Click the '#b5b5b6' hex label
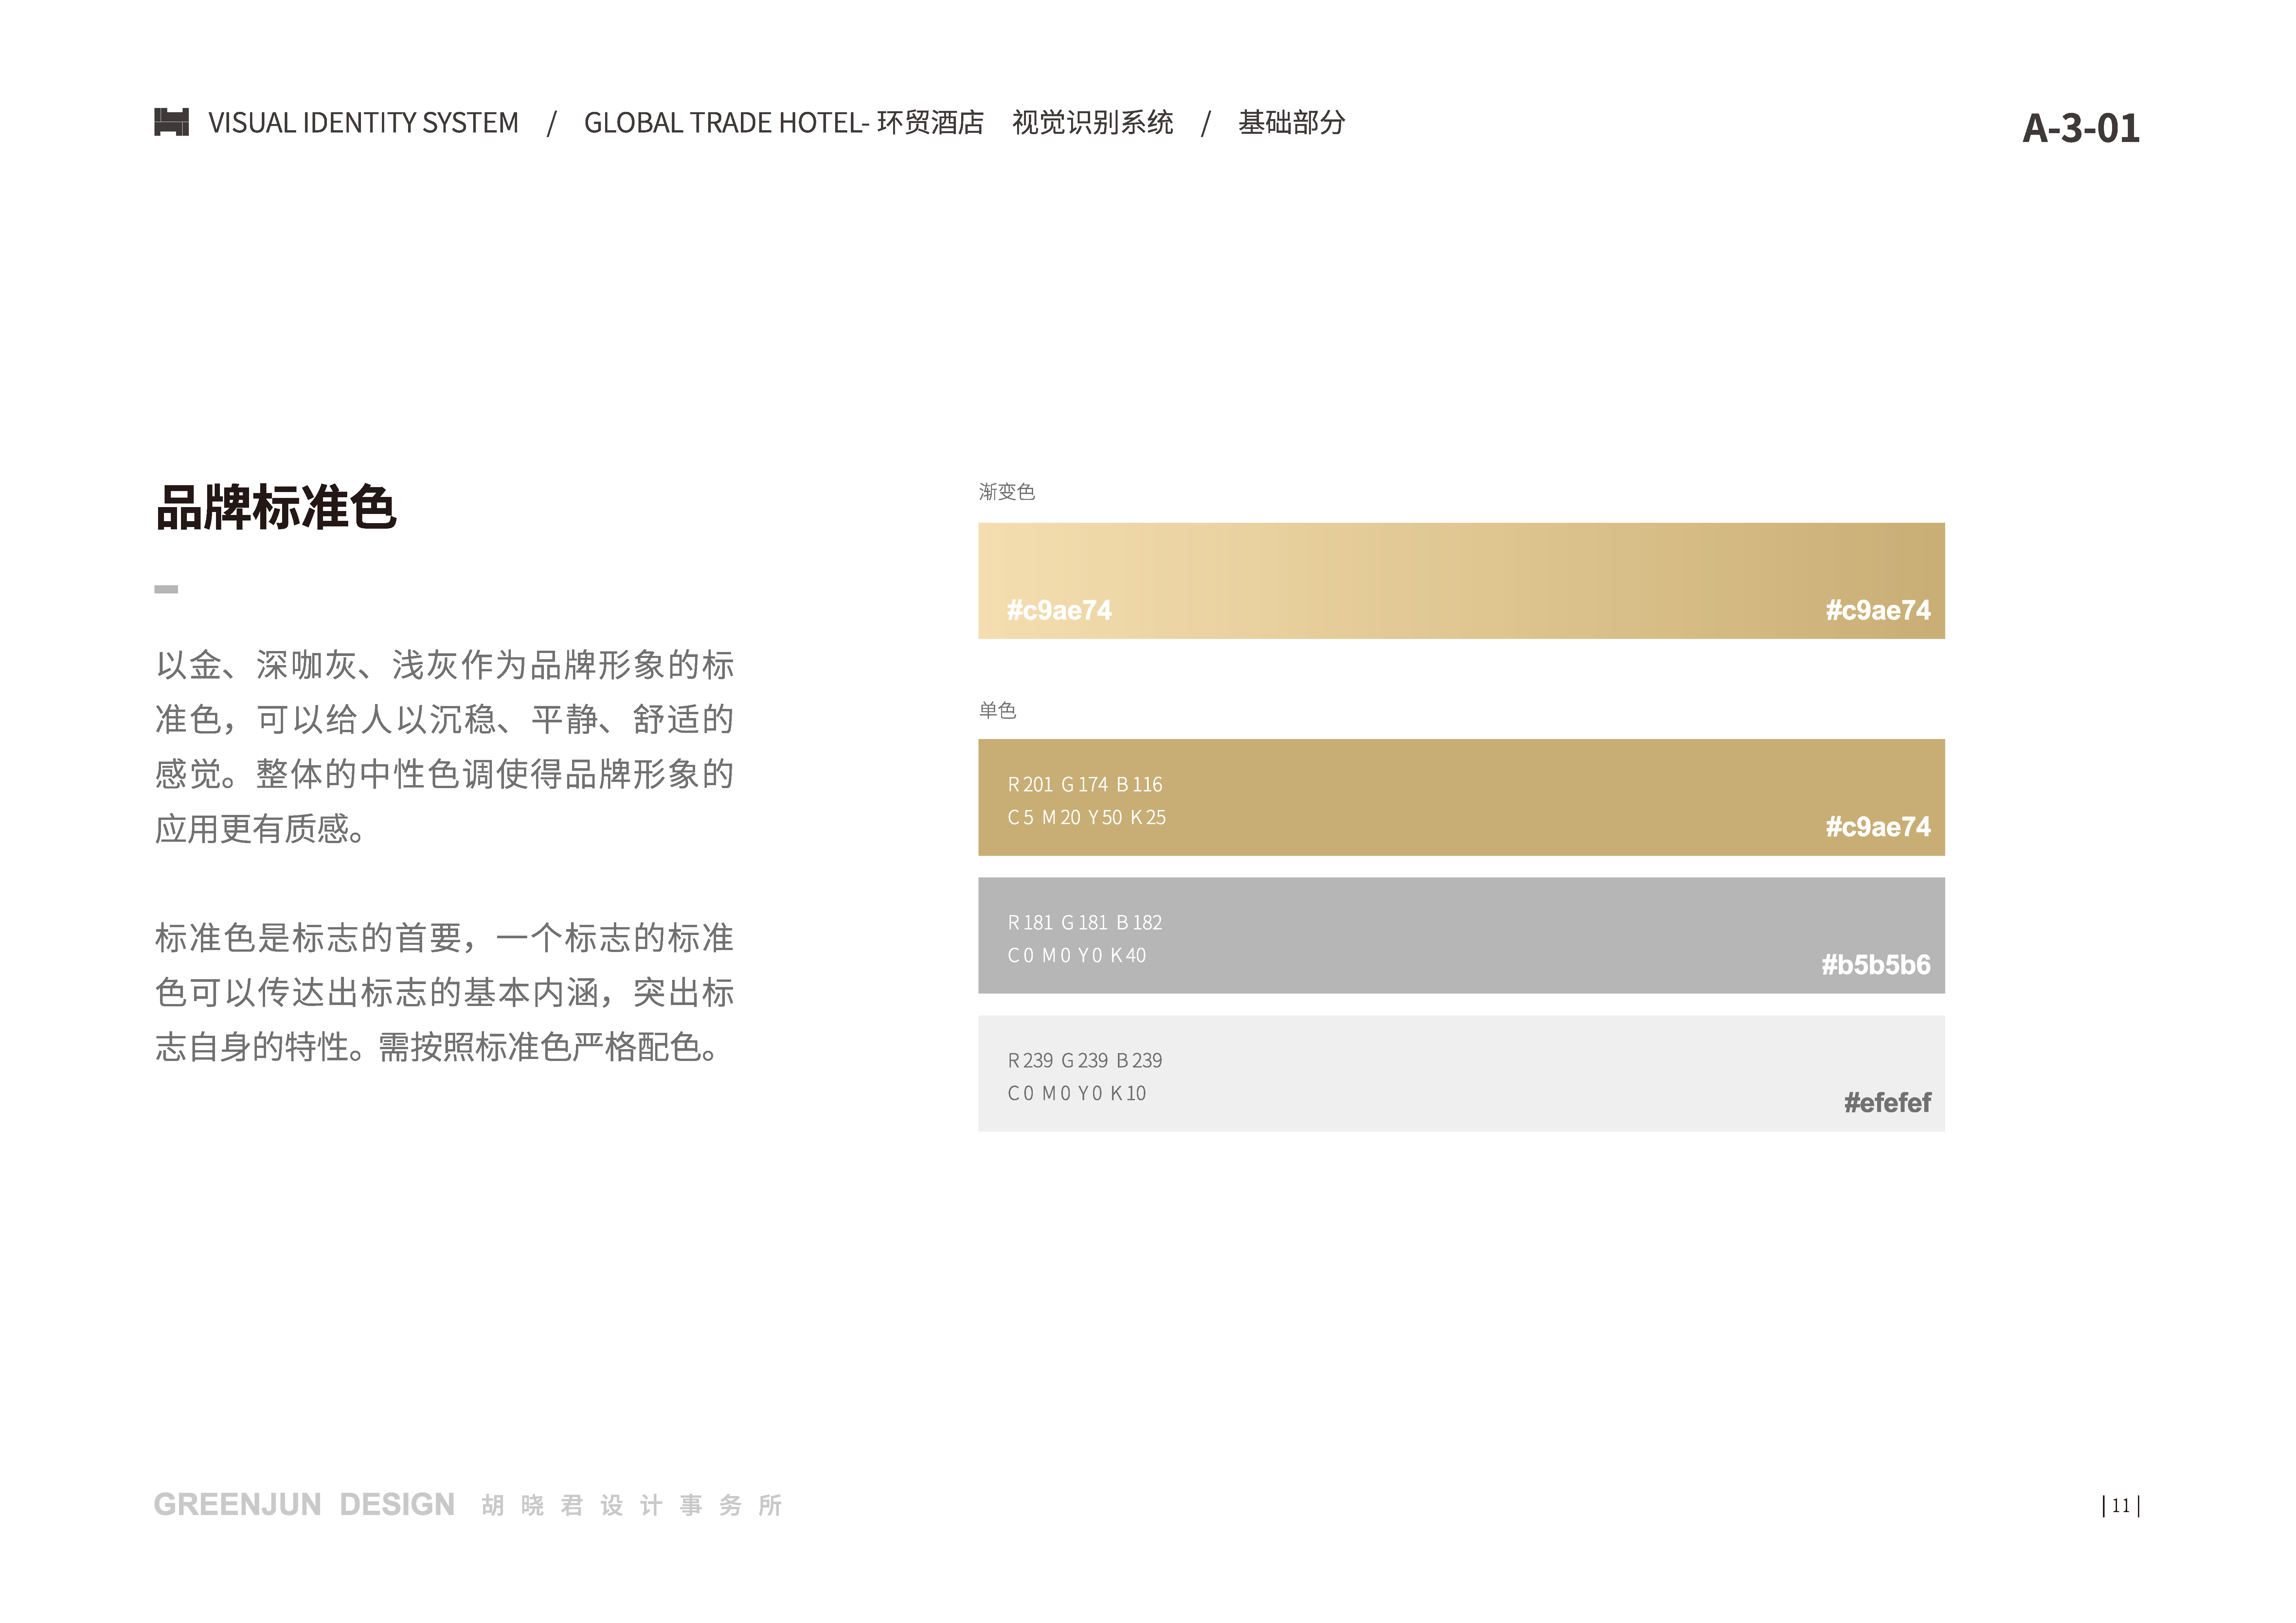The height and width of the screenshot is (1623, 2296). (x=1876, y=965)
